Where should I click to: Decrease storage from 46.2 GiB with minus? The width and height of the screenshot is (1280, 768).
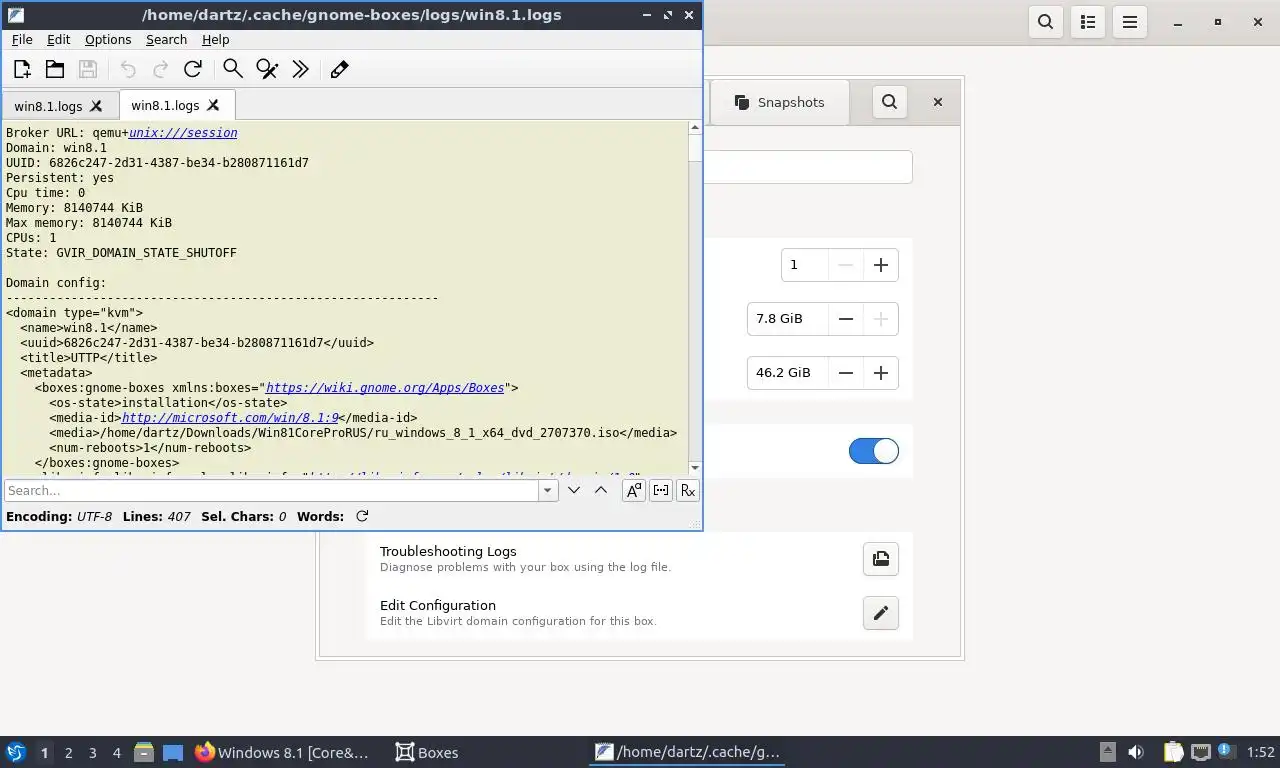coord(846,373)
